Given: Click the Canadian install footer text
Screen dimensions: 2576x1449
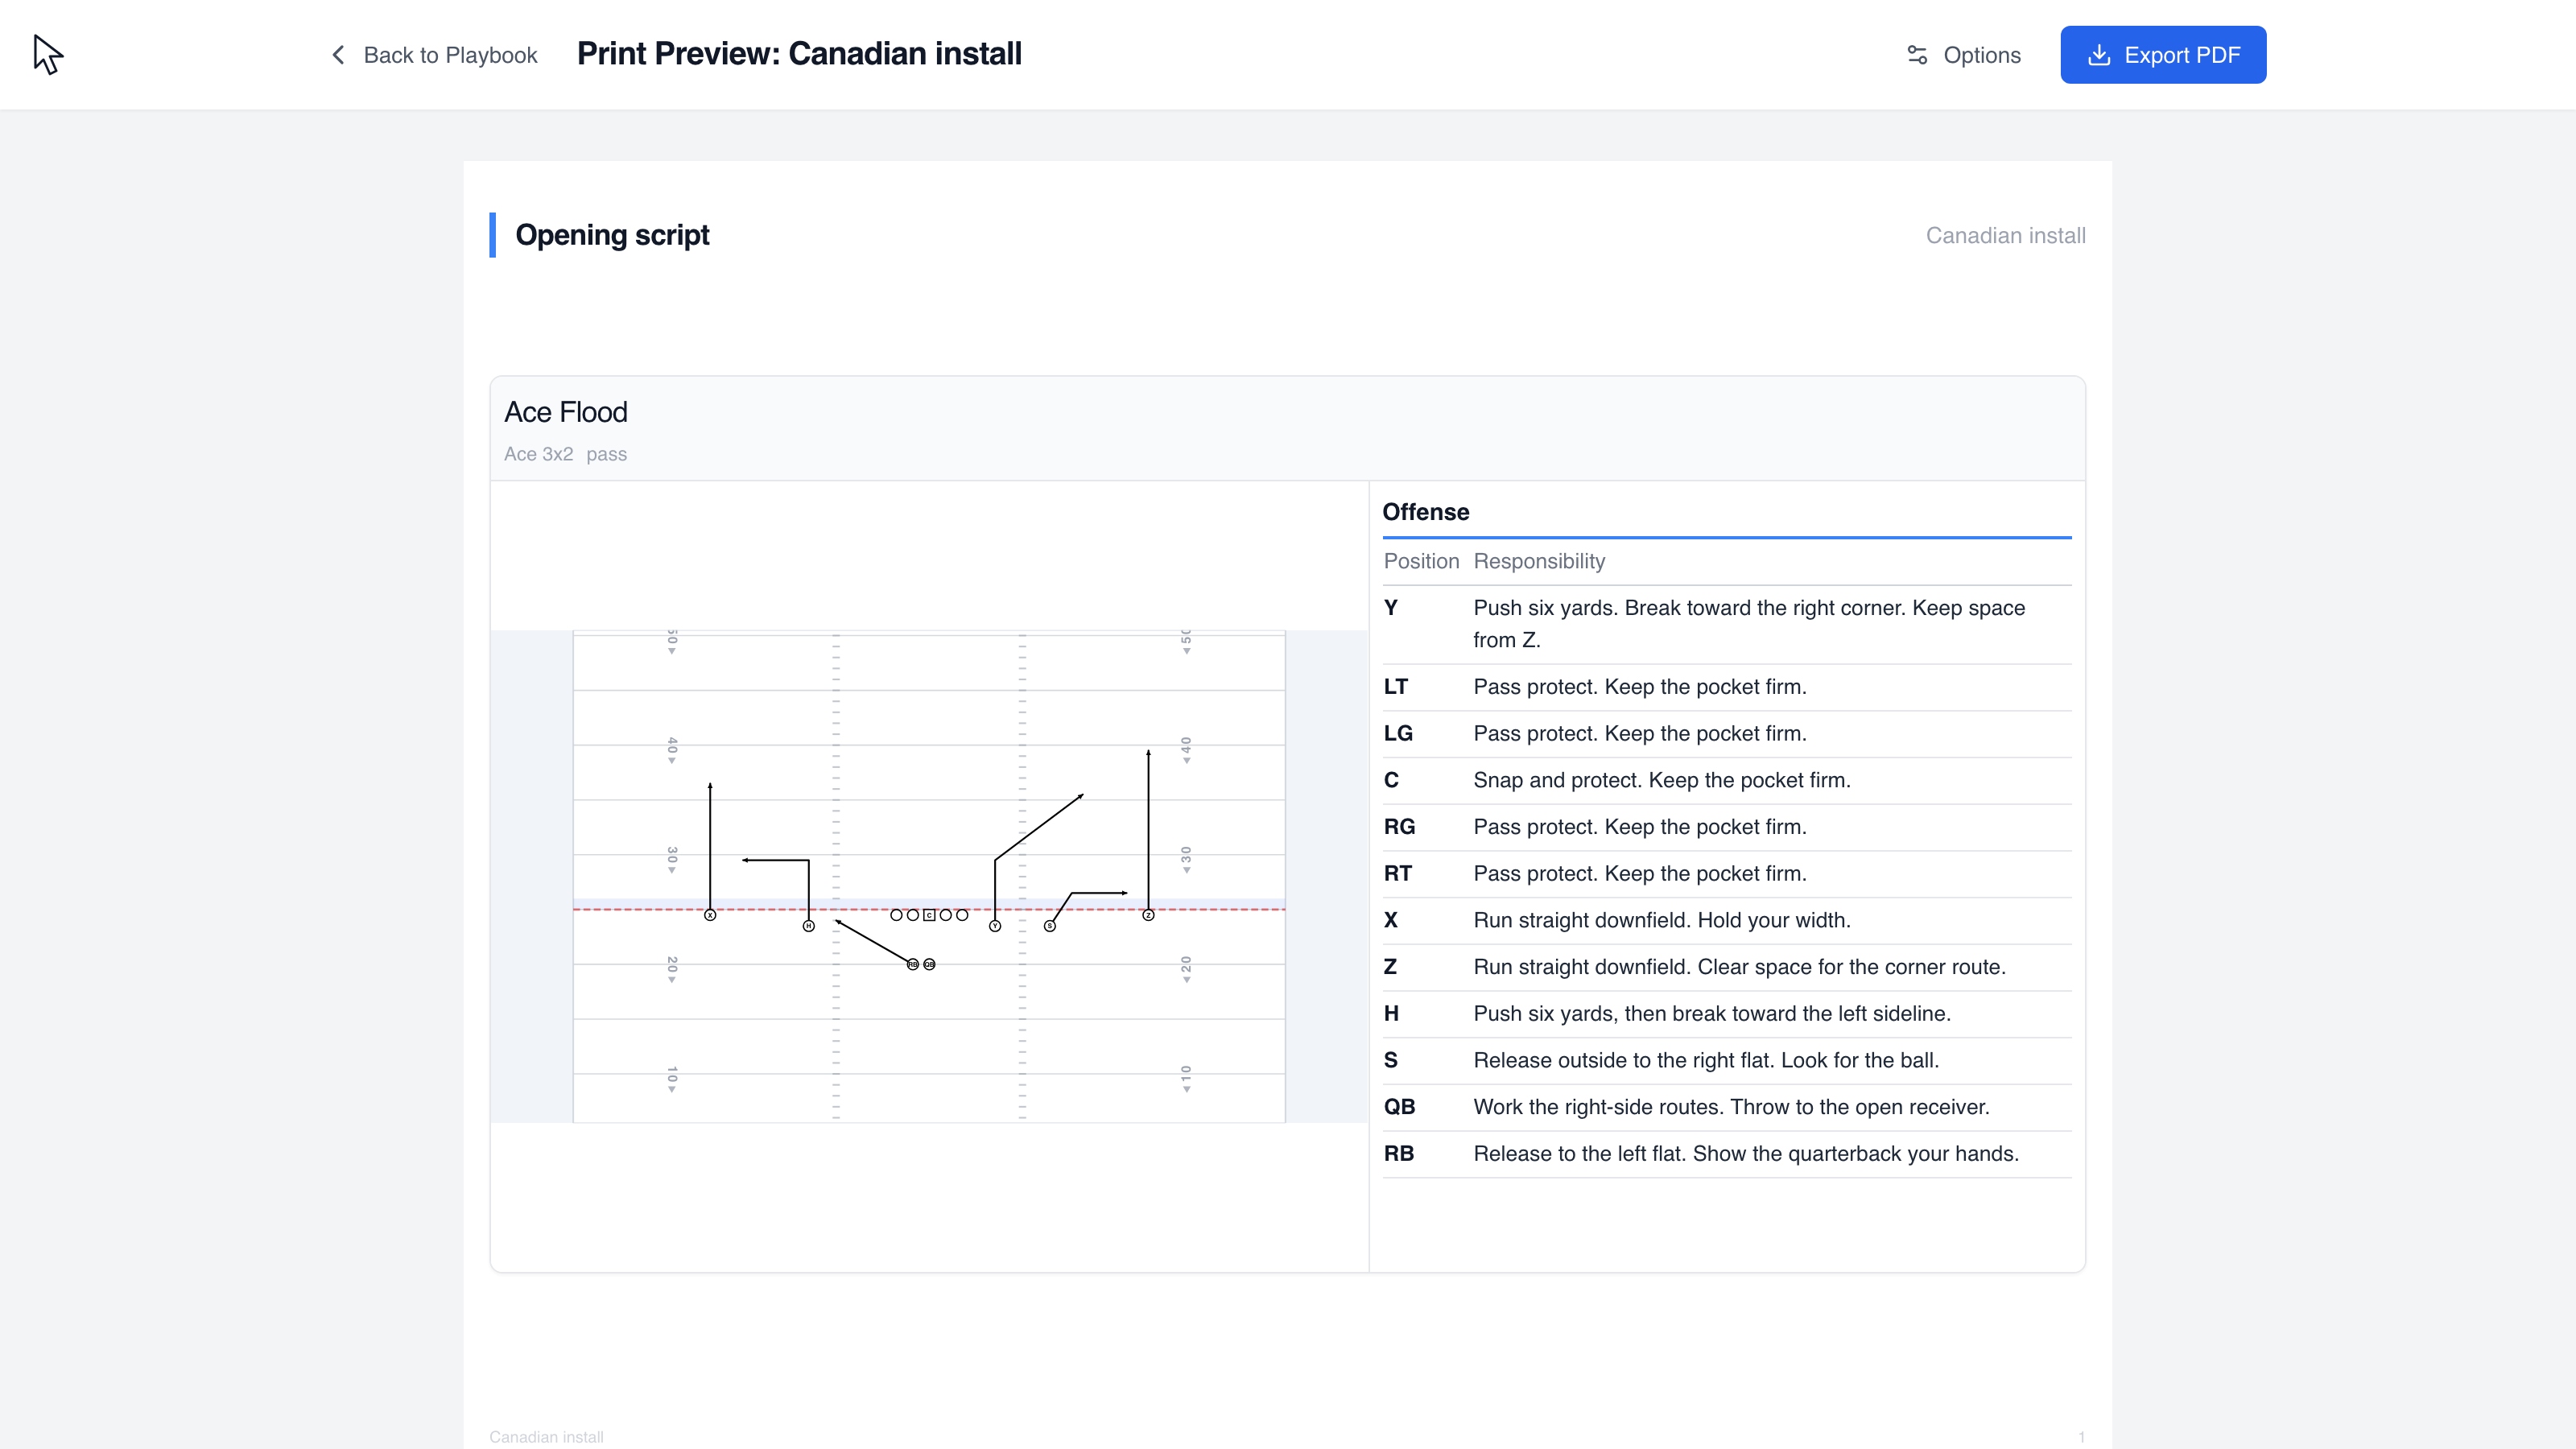Looking at the screenshot, I should point(546,1437).
